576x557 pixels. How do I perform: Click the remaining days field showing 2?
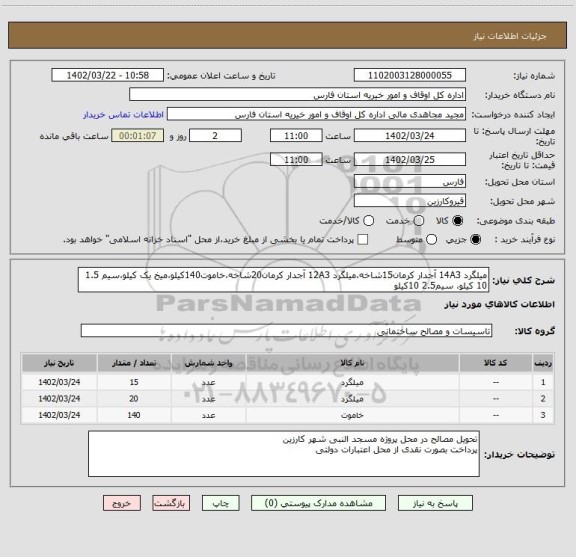point(215,136)
